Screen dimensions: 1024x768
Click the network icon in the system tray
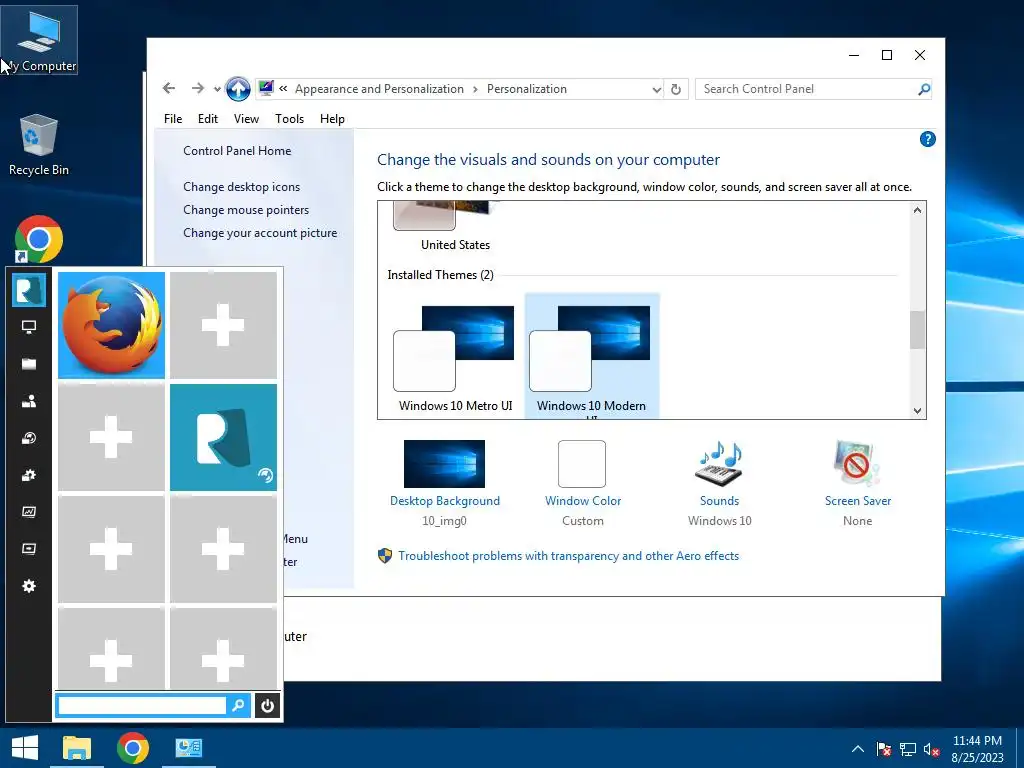pos(908,750)
